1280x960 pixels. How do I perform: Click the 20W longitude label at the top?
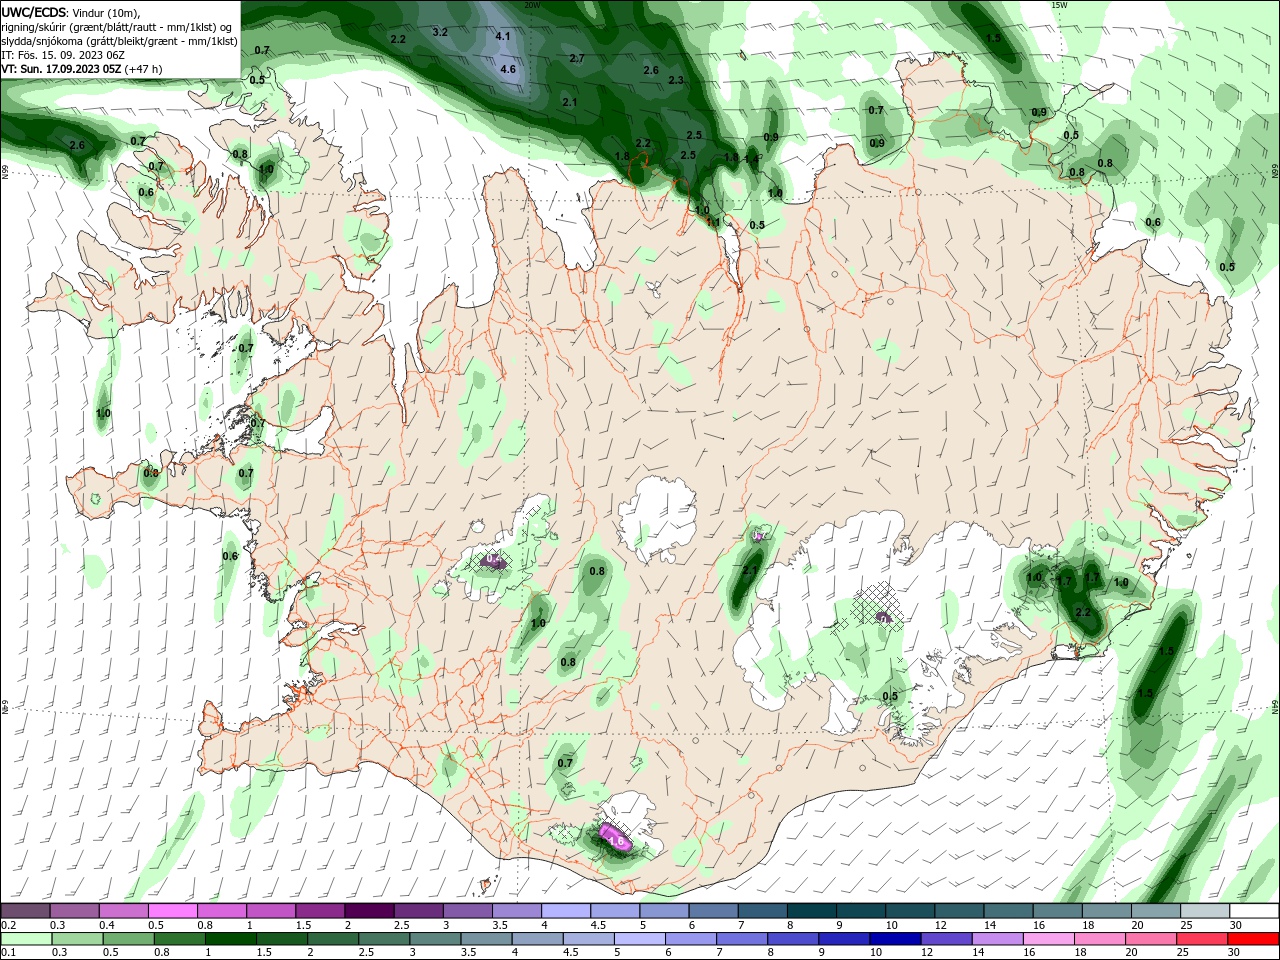[x=532, y=5]
